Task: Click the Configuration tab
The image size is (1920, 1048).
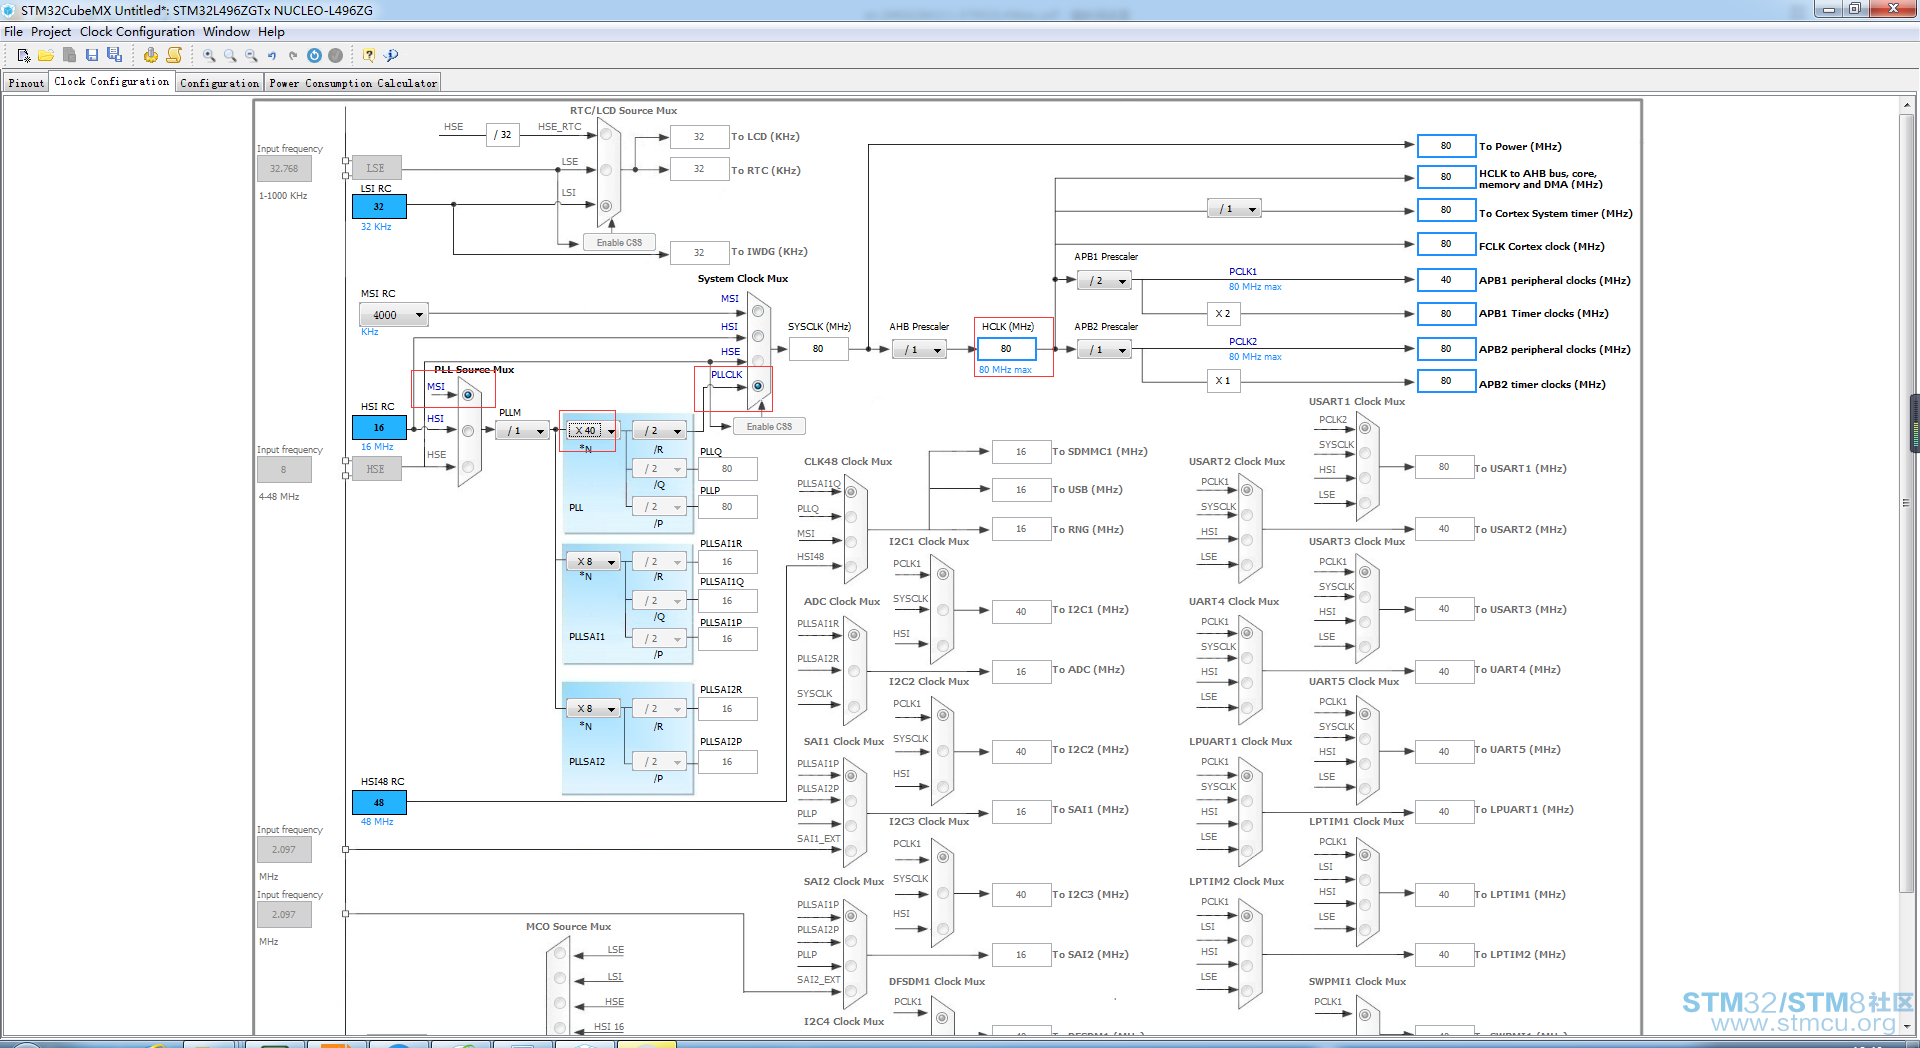Action: [220, 83]
